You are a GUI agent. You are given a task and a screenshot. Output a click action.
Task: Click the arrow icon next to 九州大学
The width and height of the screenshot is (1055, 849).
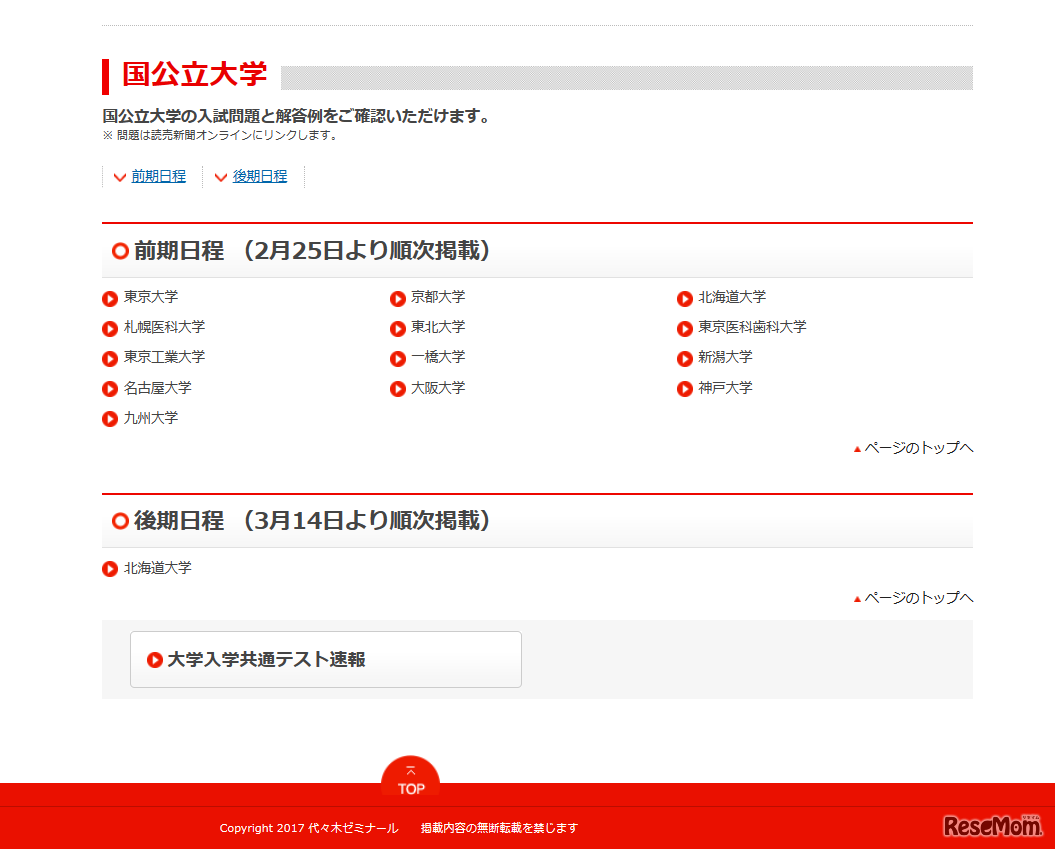110,419
